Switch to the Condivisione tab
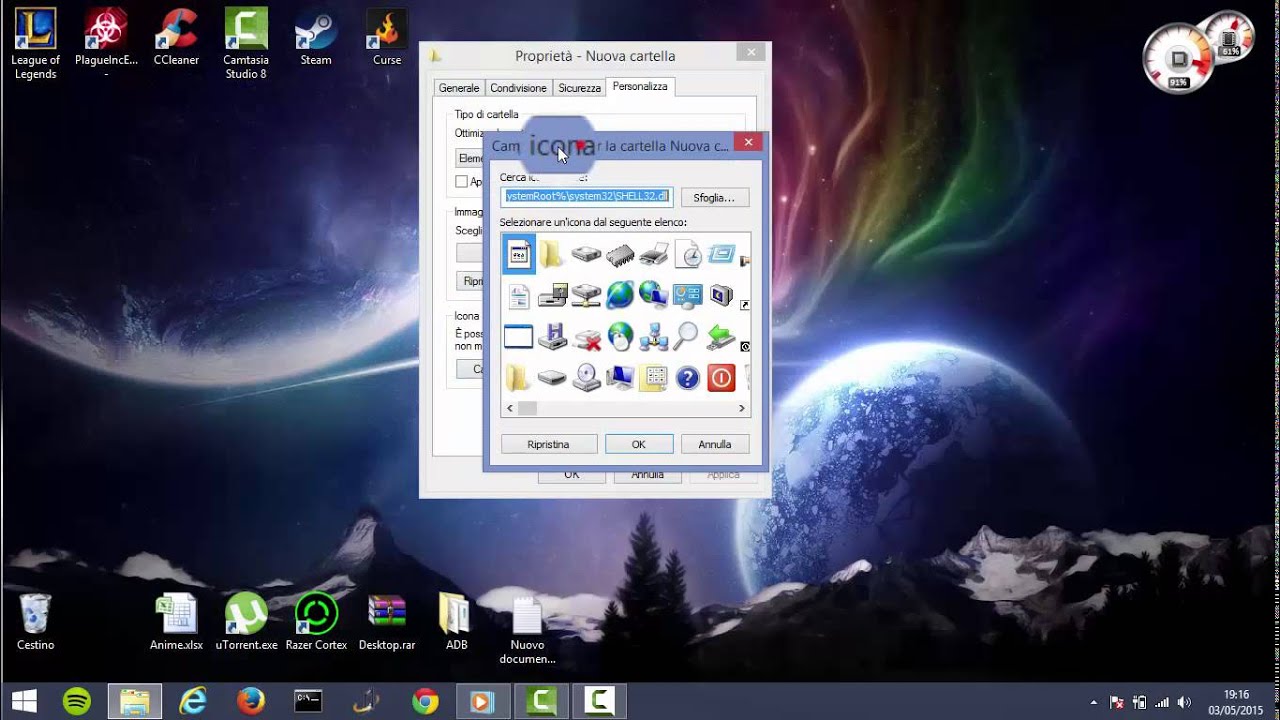Screen dimensions: 1280x720 (518, 88)
